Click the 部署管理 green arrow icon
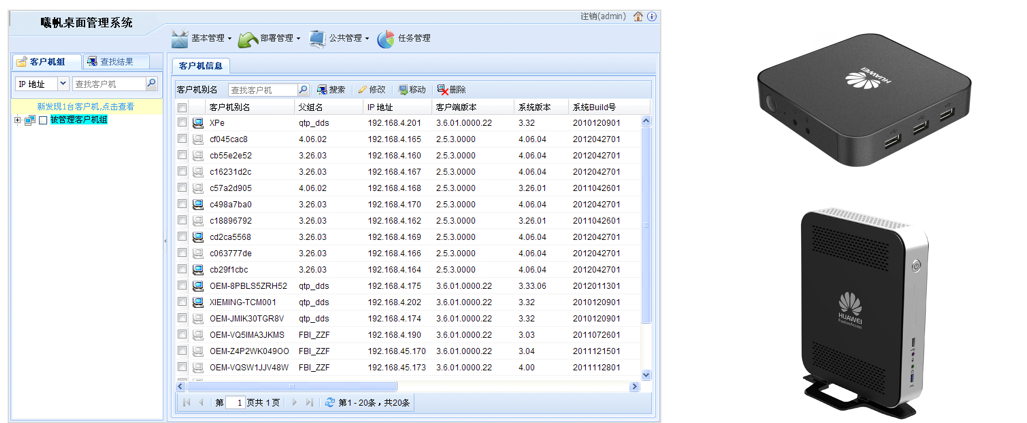The height and width of the screenshot is (423, 1027). [248, 39]
